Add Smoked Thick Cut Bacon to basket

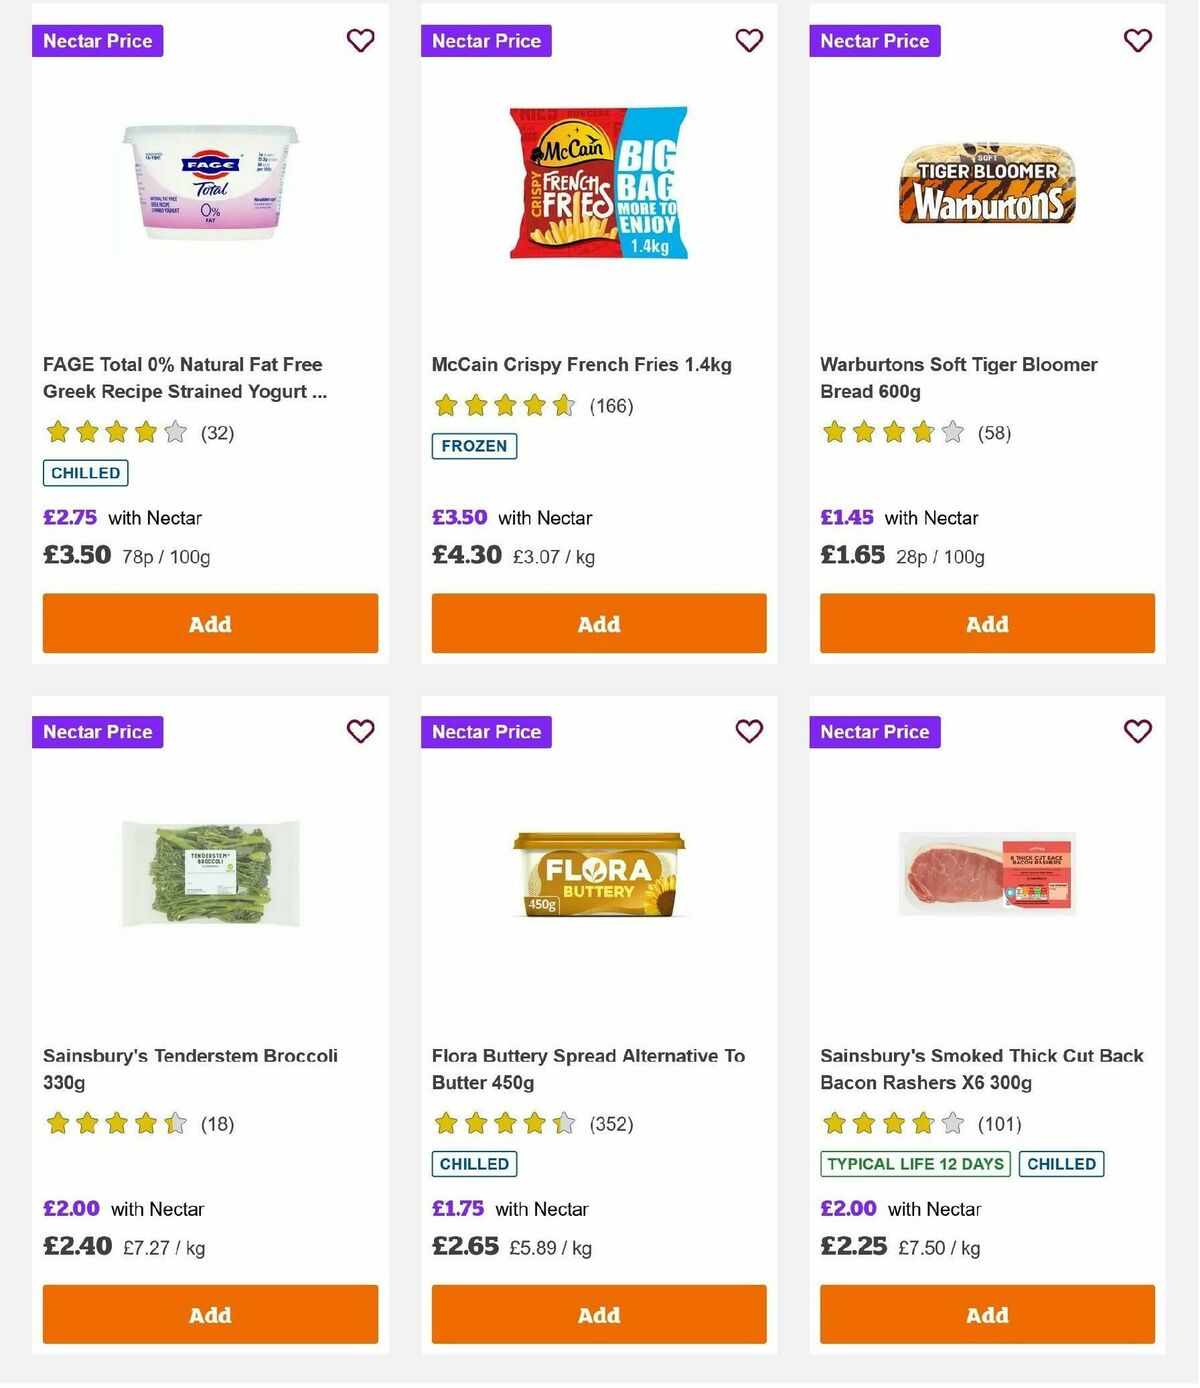pyautogui.click(x=987, y=1314)
